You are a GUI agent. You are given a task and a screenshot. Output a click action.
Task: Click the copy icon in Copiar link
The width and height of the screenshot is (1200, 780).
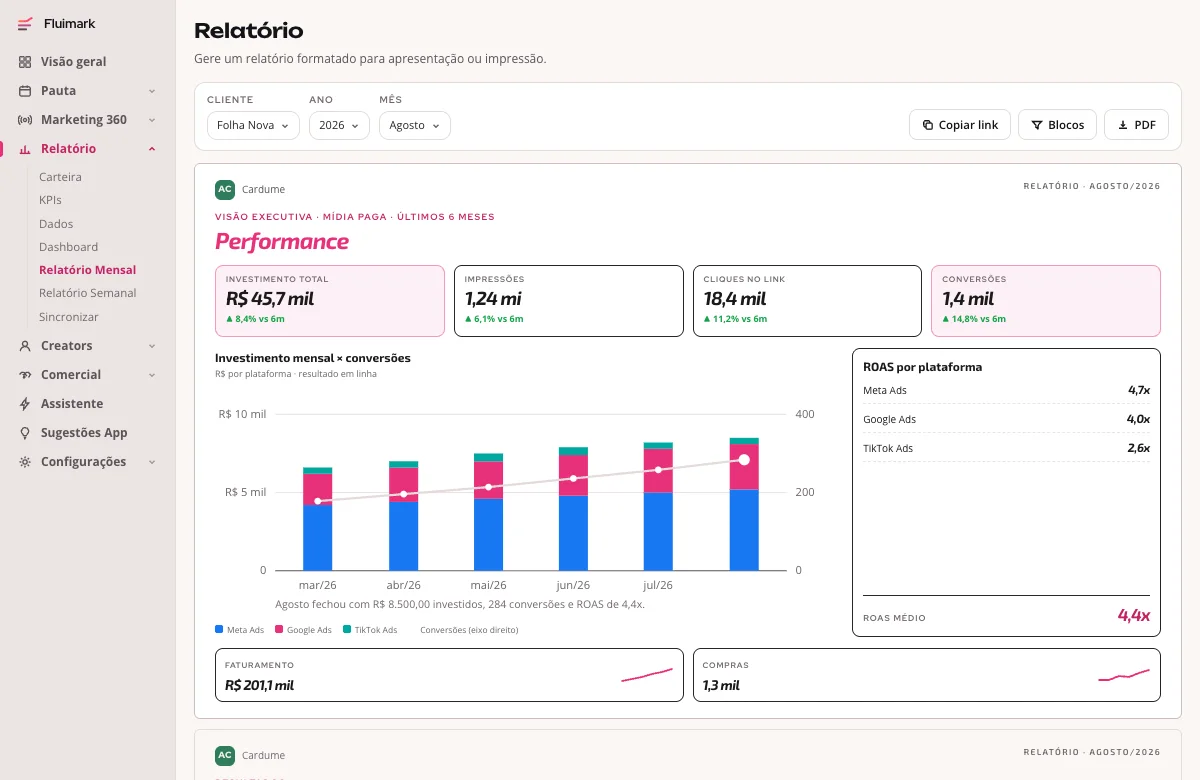[x=927, y=125]
